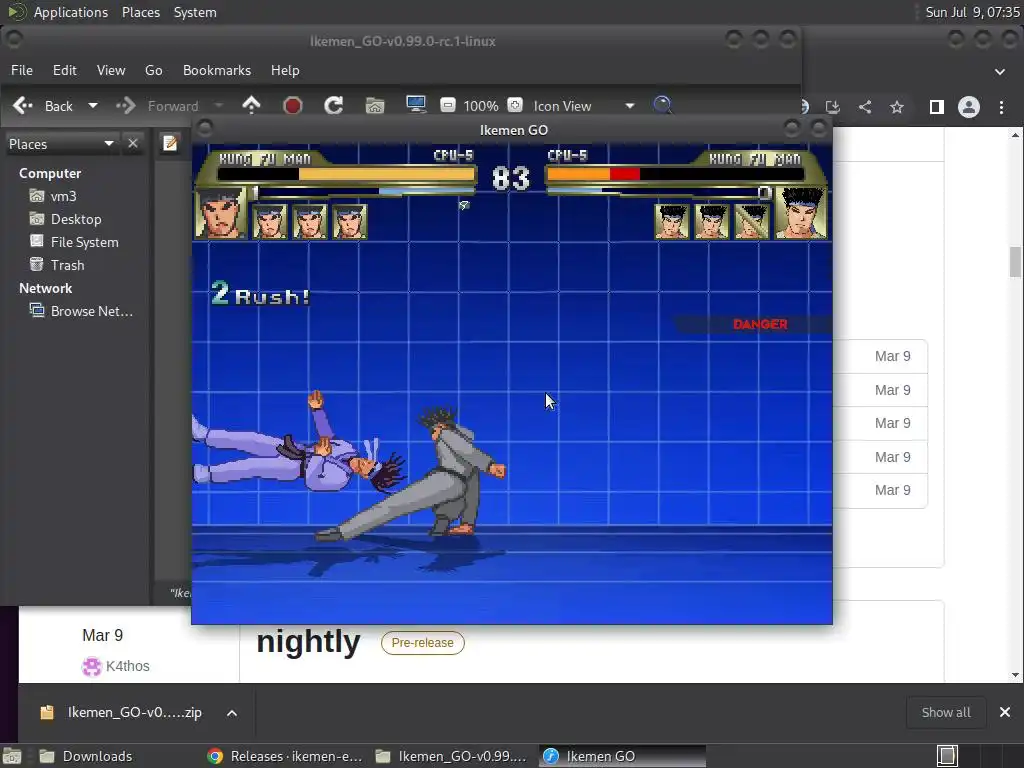The image size is (1024, 768).
Task: Toggle the location edit pencil icon
Action: tap(170, 143)
